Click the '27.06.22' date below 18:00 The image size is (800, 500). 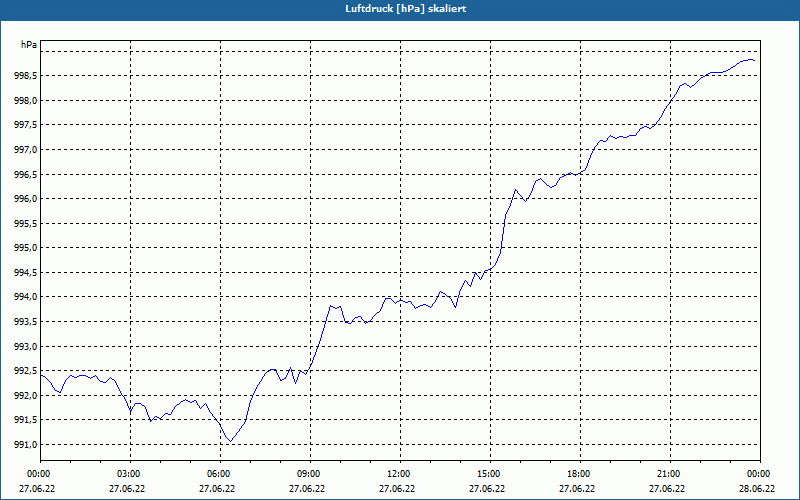(x=577, y=488)
